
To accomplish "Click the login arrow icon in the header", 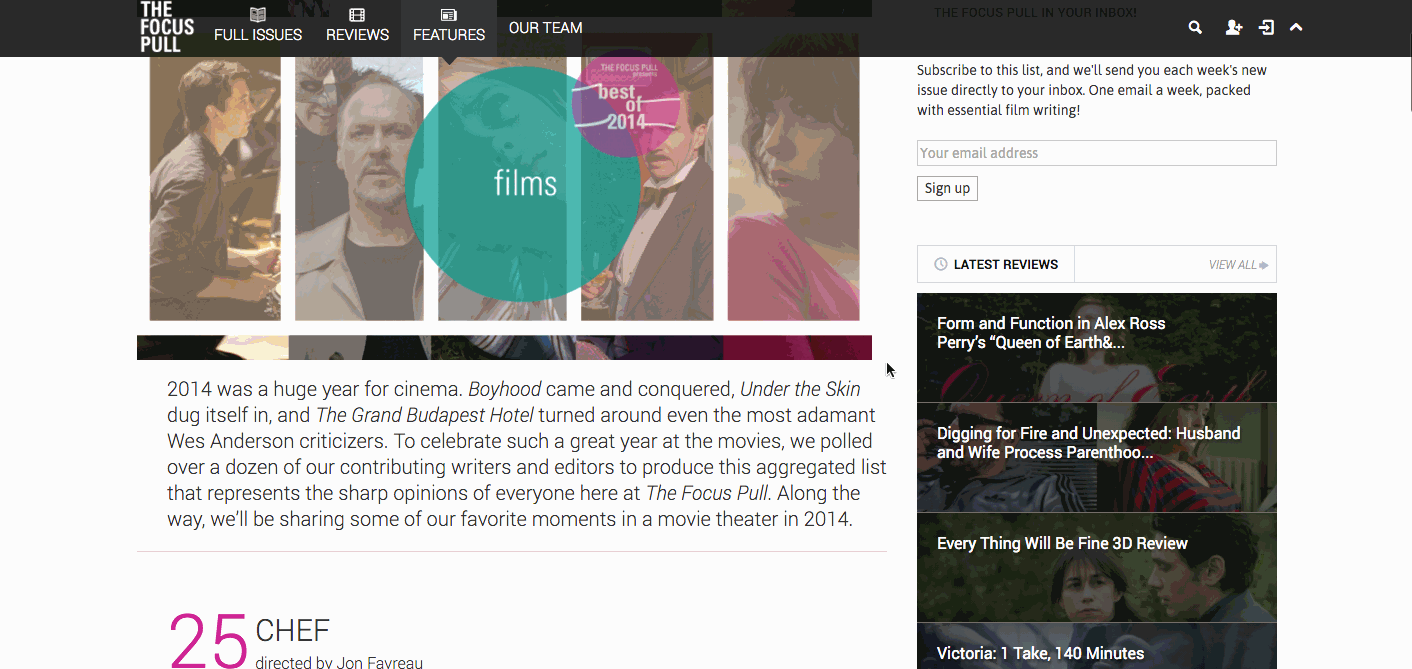I will click(x=1266, y=28).
